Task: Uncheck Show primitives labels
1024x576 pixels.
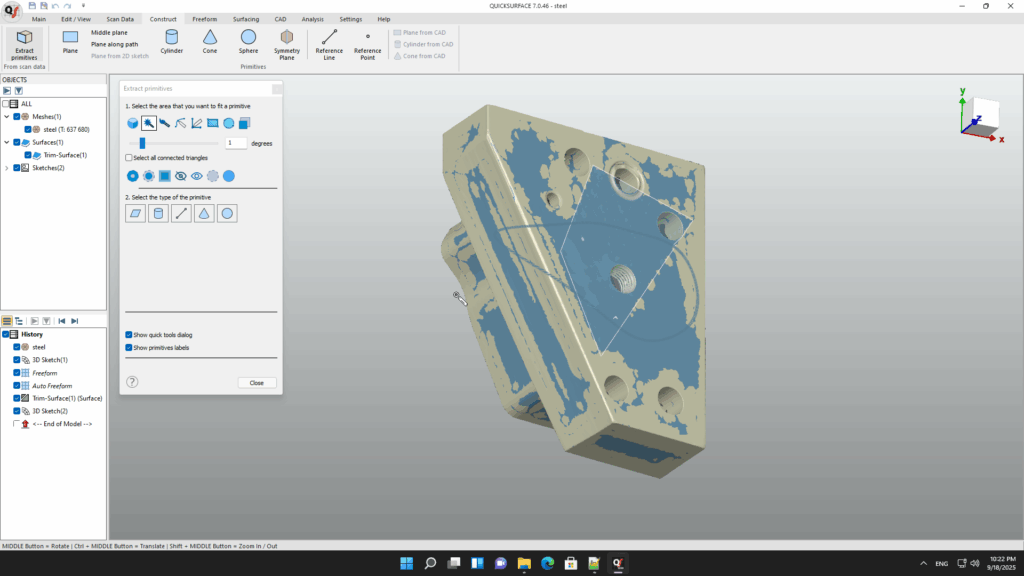Action: pos(129,348)
